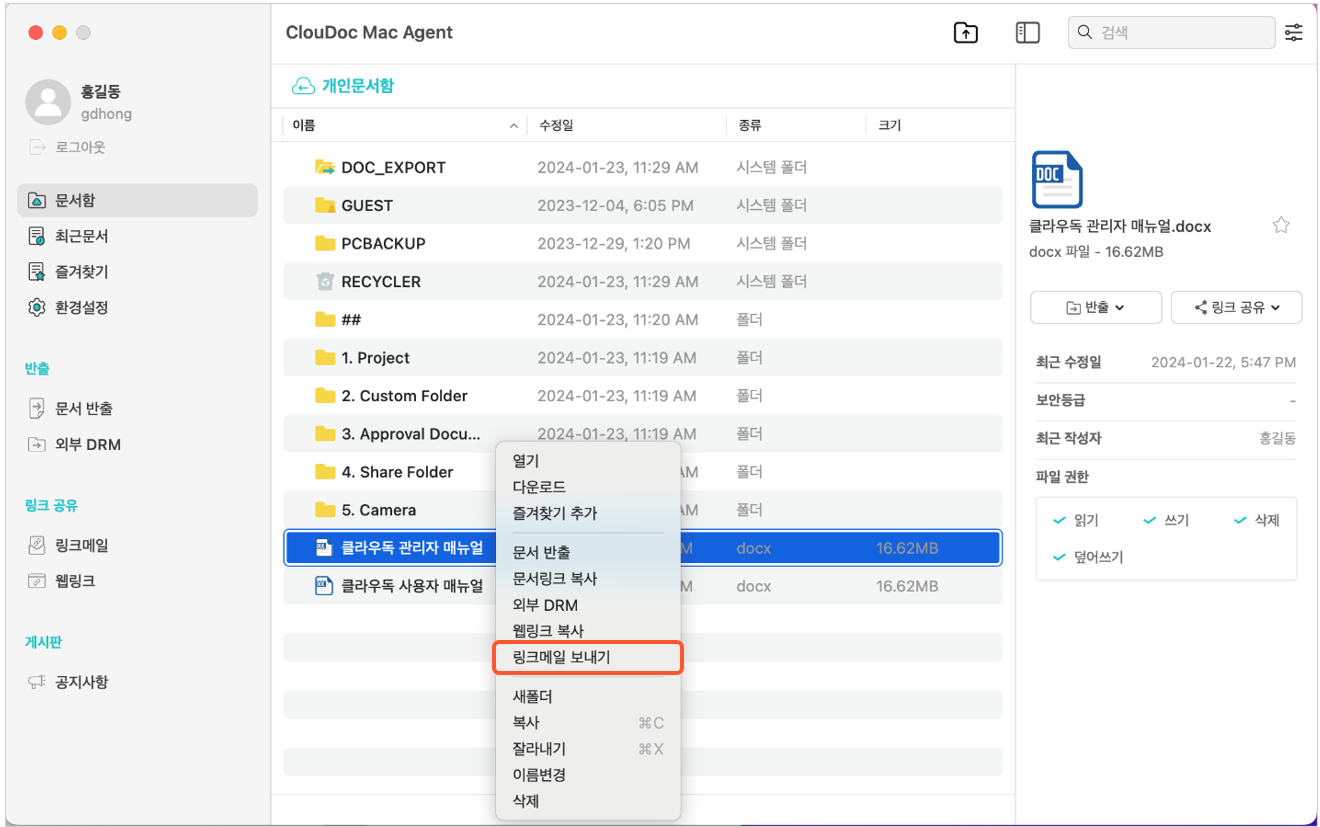
Task: Click 16.62MB size of the 사용자 매뉴얼 row
Action: tap(907, 585)
